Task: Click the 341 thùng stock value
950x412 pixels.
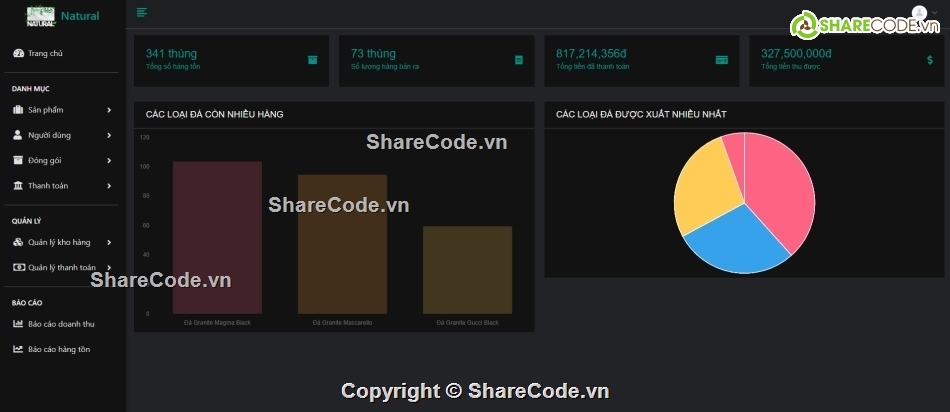Action: [171, 54]
